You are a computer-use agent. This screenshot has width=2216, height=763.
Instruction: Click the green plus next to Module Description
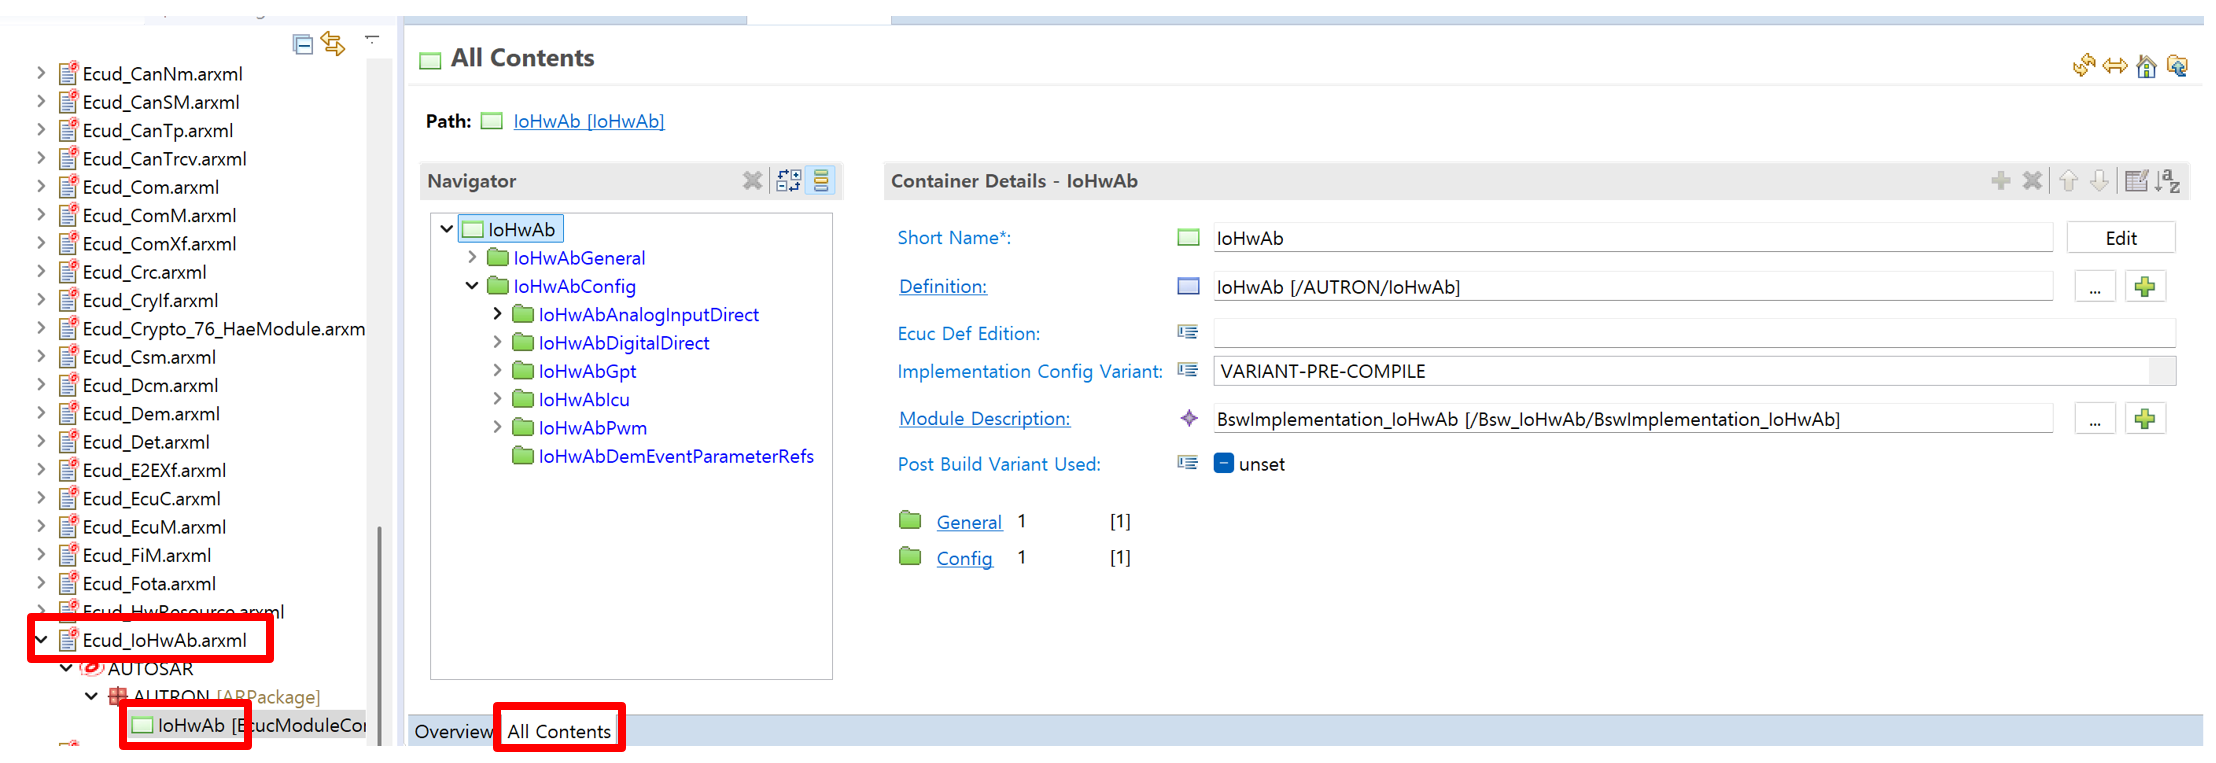[2144, 420]
